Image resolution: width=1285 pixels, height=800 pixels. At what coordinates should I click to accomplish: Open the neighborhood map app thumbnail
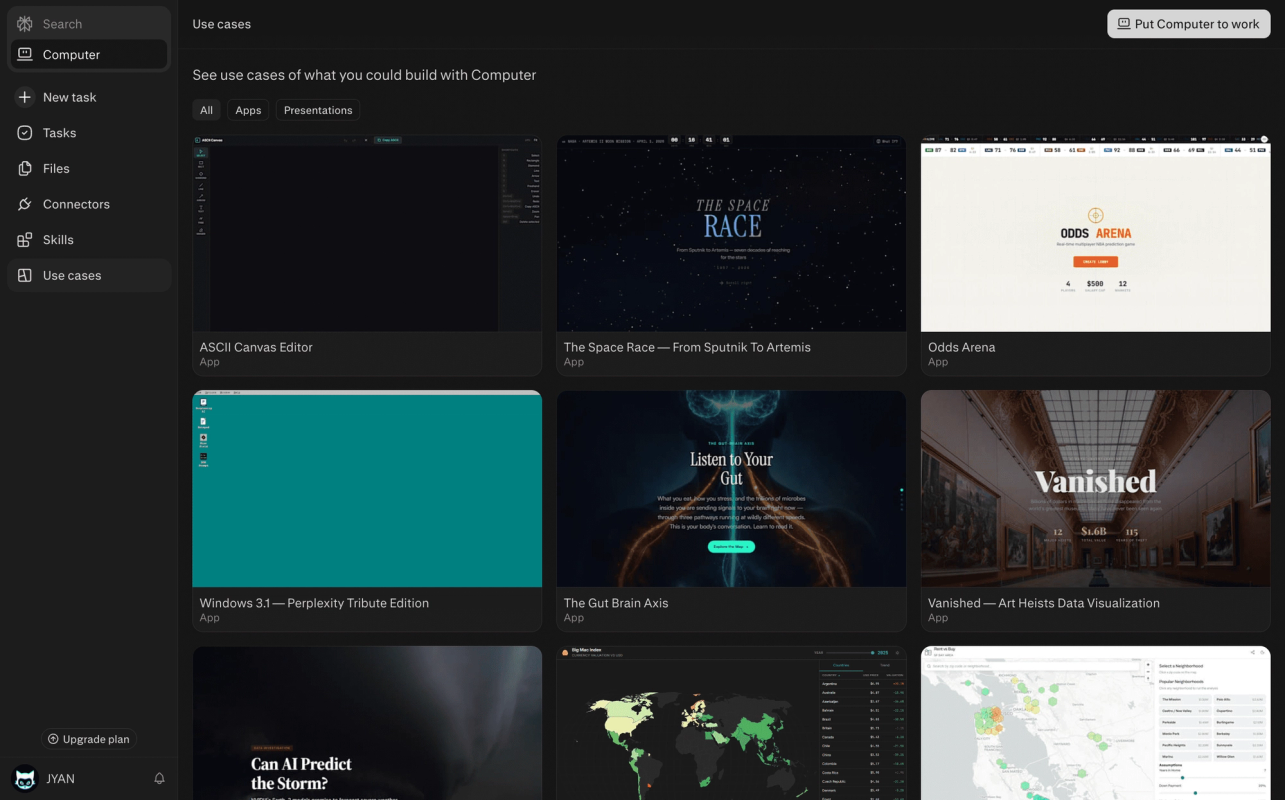(x=1095, y=723)
